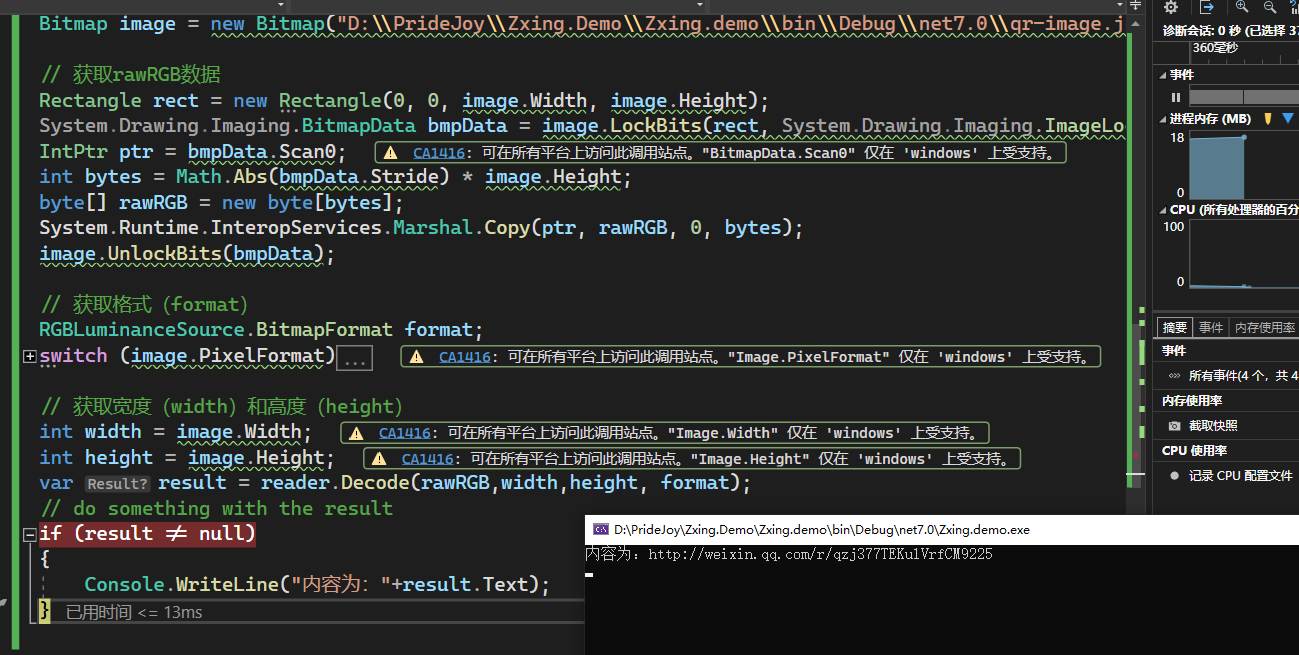Click the console output URL text

(820, 554)
